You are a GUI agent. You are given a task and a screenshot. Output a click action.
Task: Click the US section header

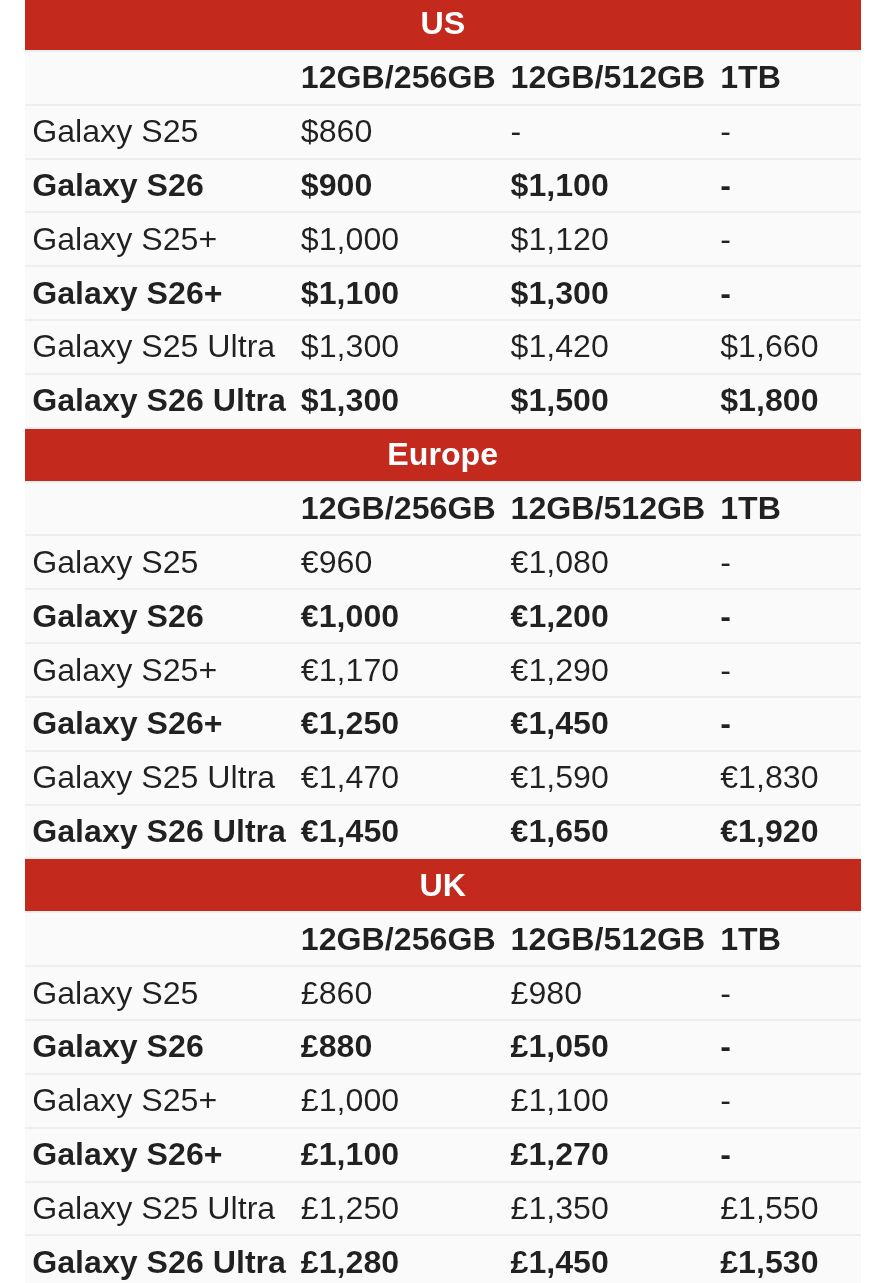(443, 24)
